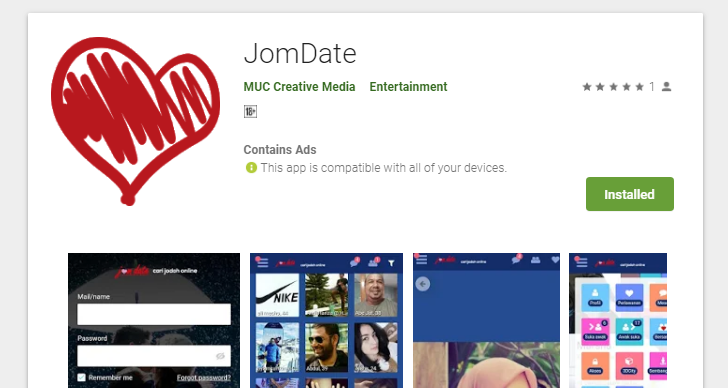Click the Forgot password link

click(x=204, y=378)
